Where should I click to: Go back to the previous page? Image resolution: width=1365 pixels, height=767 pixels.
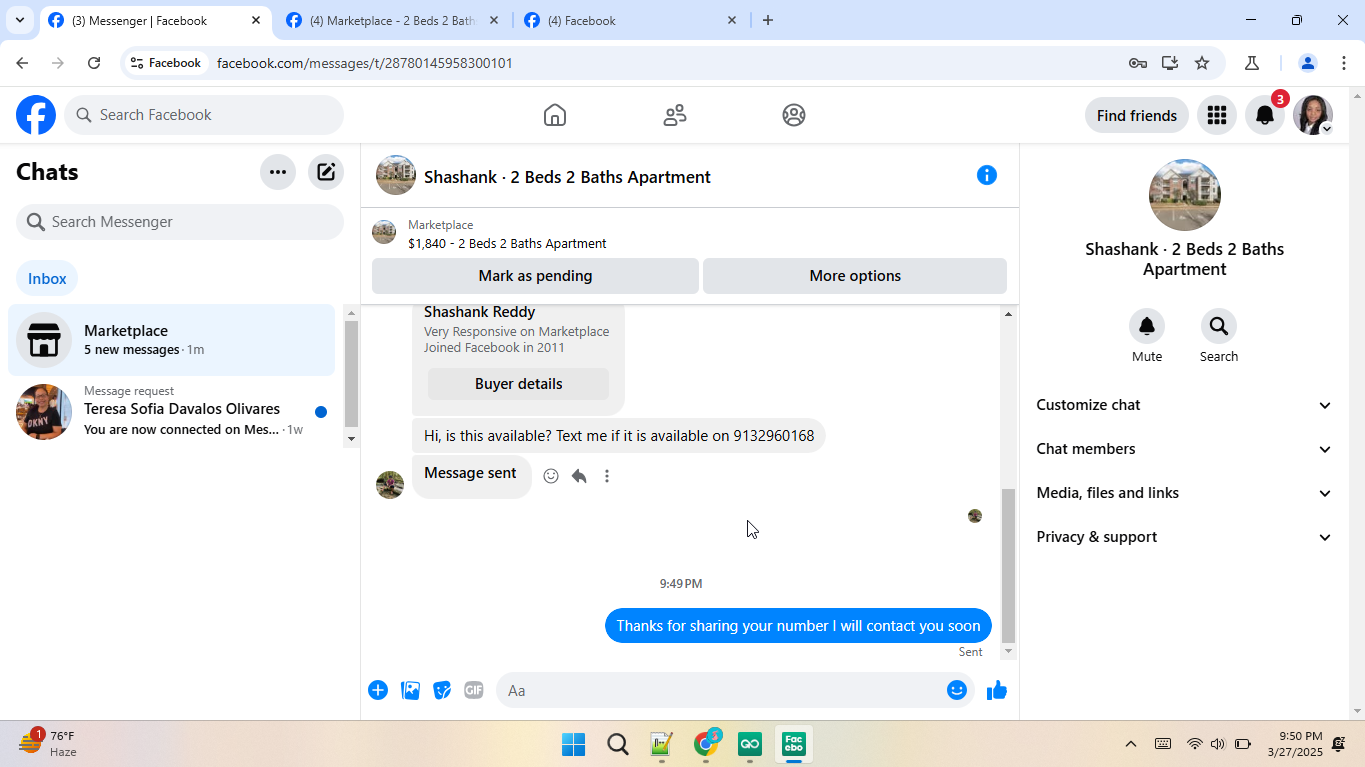[x=22, y=63]
